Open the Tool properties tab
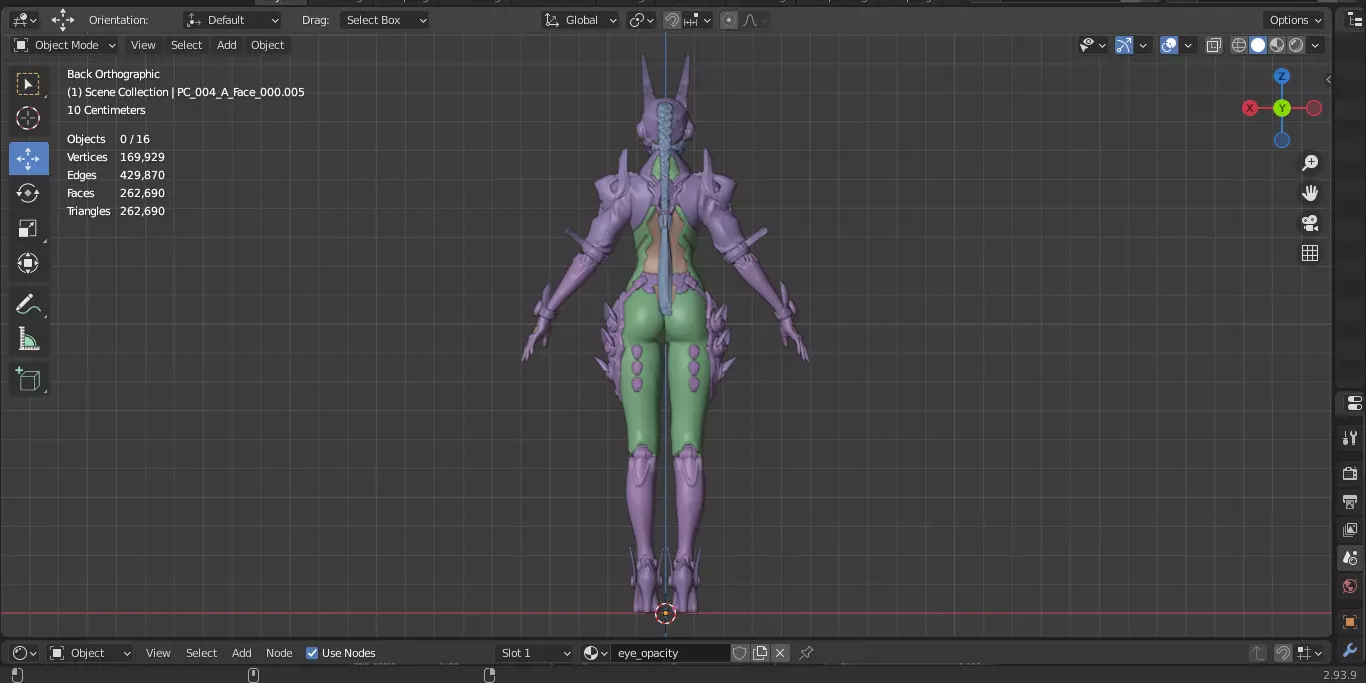Image resolution: width=1366 pixels, height=683 pixels. pos(1350,438)
